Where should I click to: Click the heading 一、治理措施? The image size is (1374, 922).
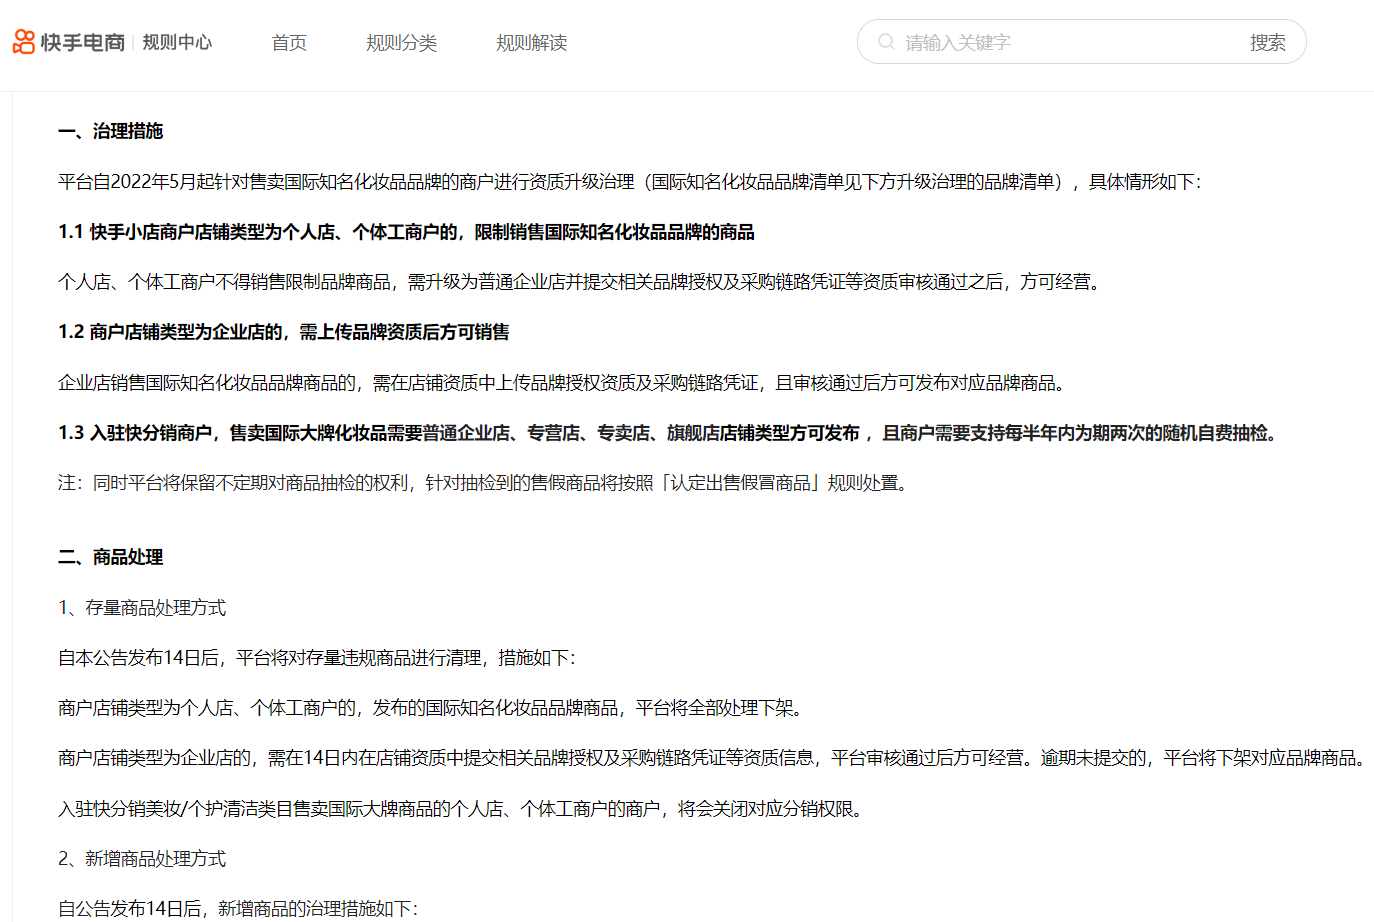[x=110, y=131]
